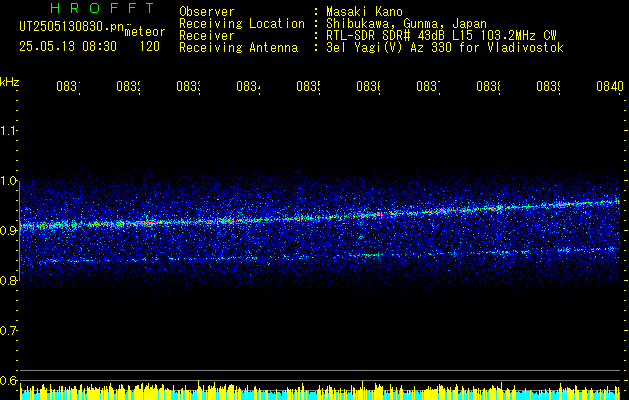Click the Observer label

click(x=207, y=12)
